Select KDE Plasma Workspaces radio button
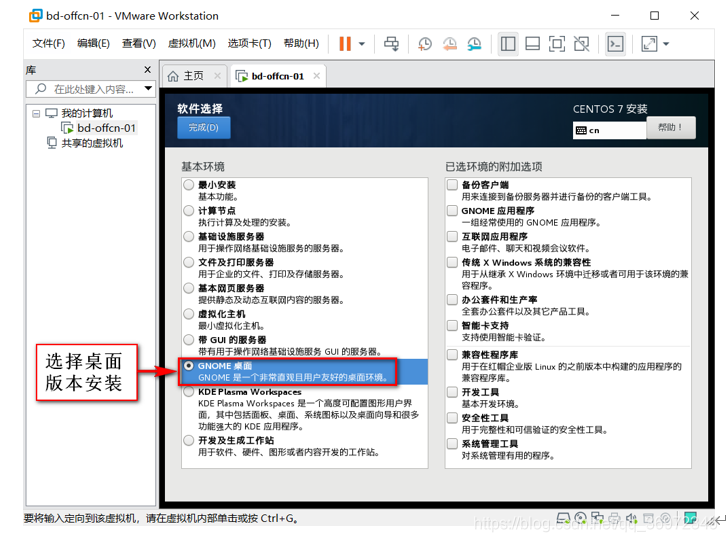This screenshot has height=542, width=727. click(x=189, y=392)
